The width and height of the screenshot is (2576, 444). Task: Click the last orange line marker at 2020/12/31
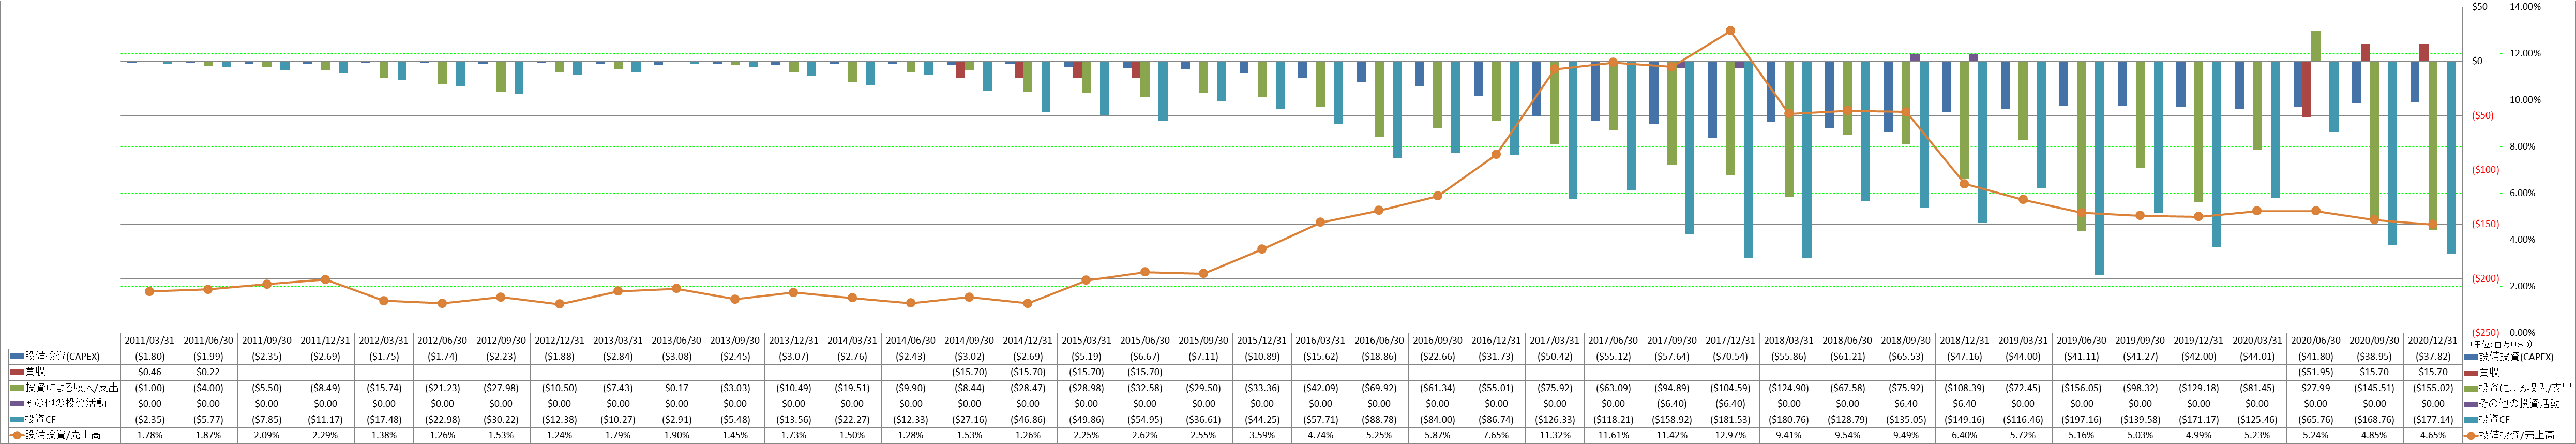pyautogui.click(x=2434, y=225)
